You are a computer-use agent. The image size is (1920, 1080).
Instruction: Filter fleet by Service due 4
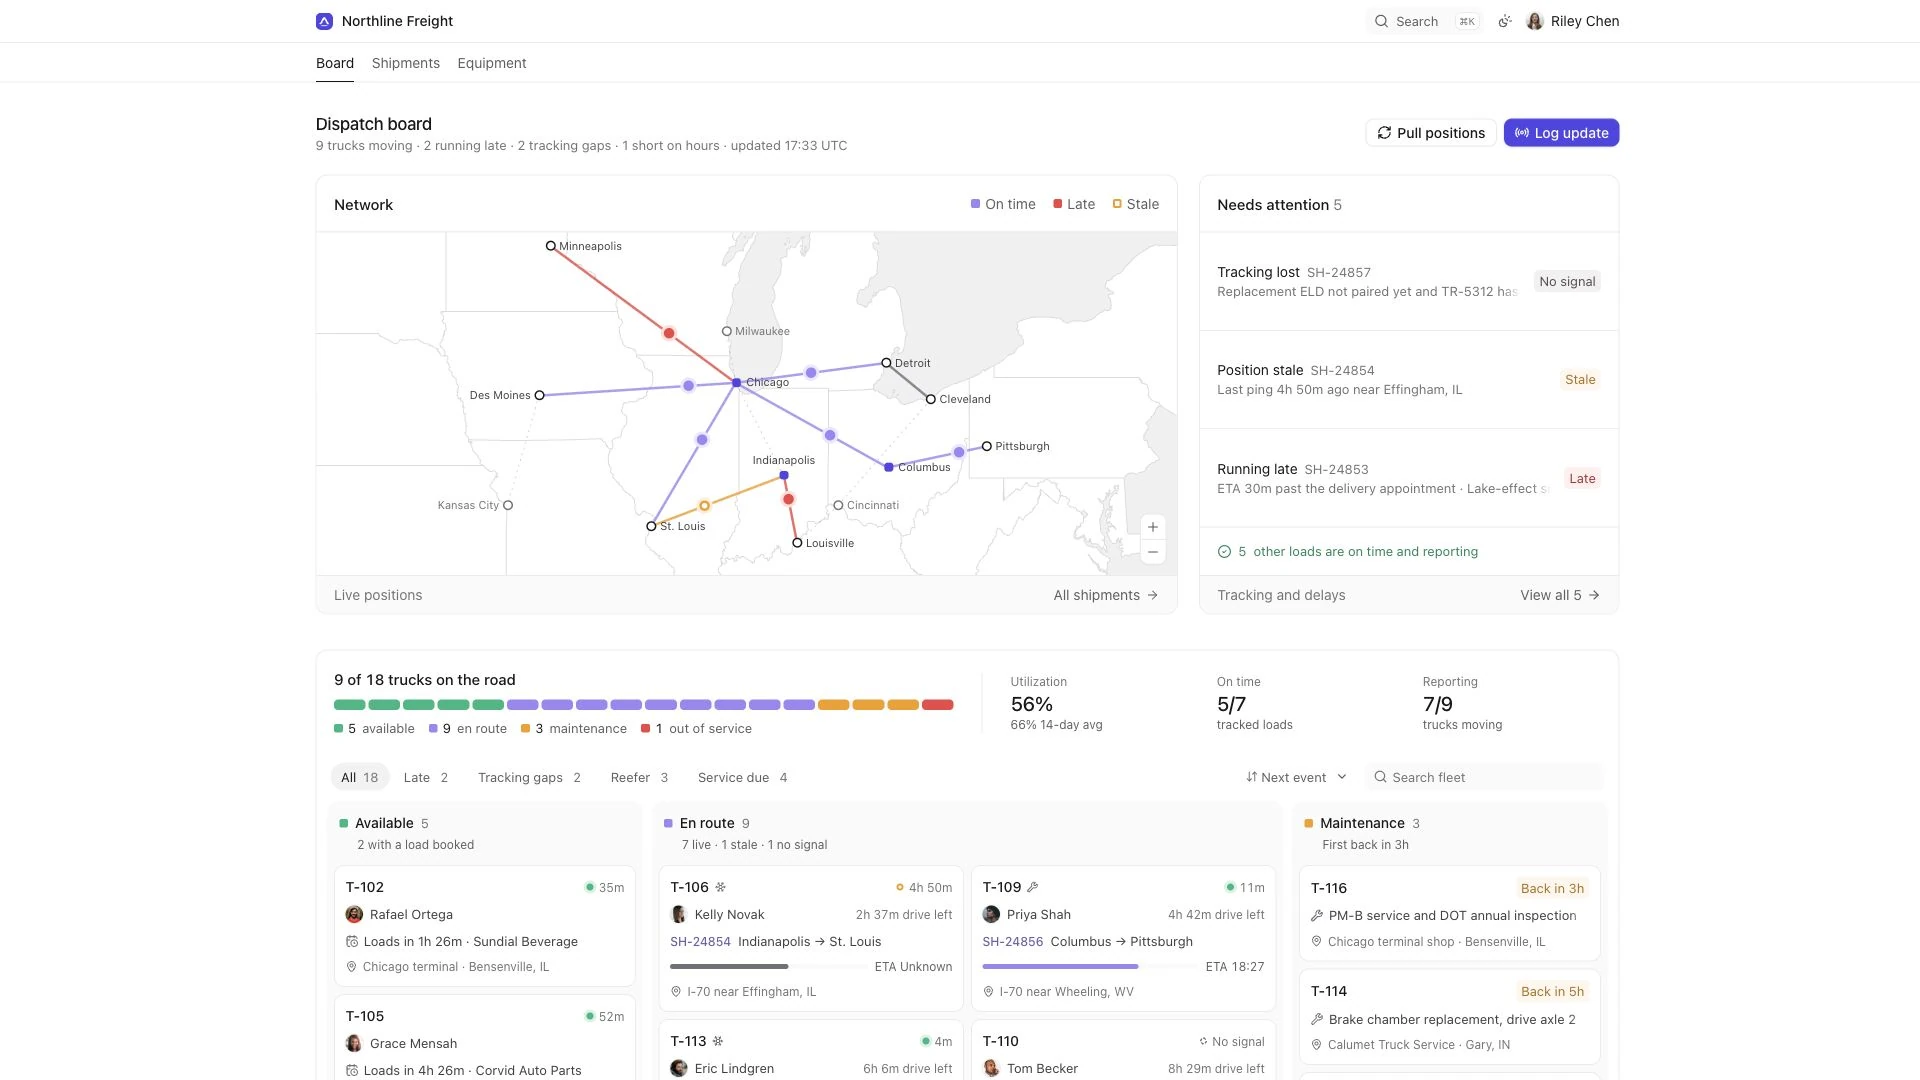[x=742, y=777]
